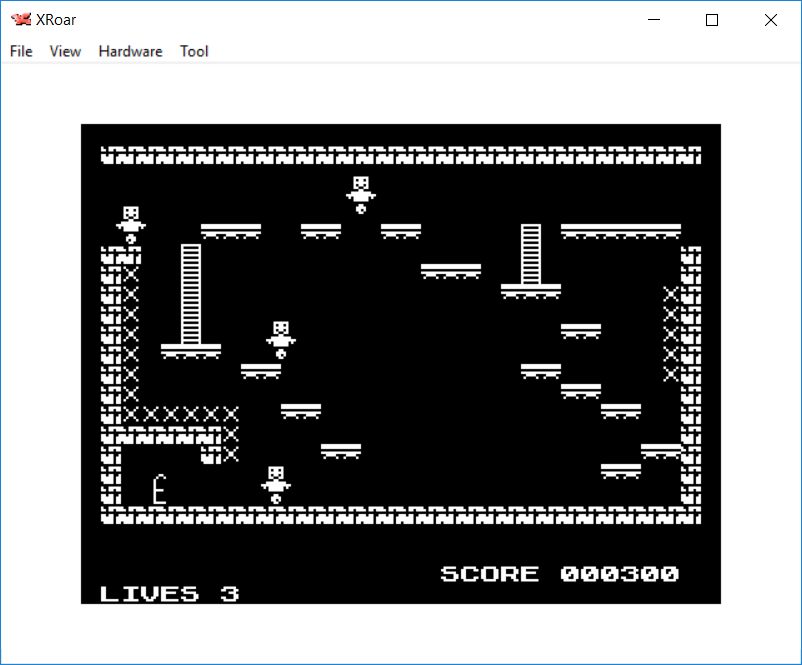Click the robot at top center of the game

coord(361,194)
